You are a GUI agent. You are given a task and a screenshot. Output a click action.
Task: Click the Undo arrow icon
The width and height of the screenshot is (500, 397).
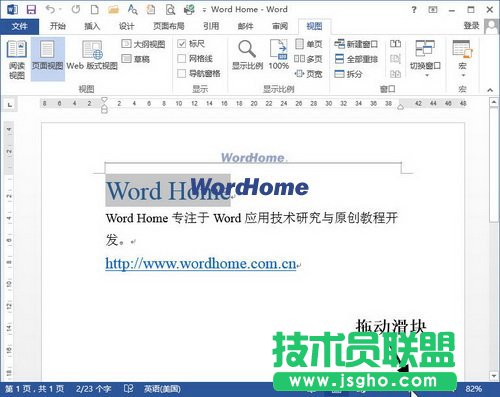(50, 9)
